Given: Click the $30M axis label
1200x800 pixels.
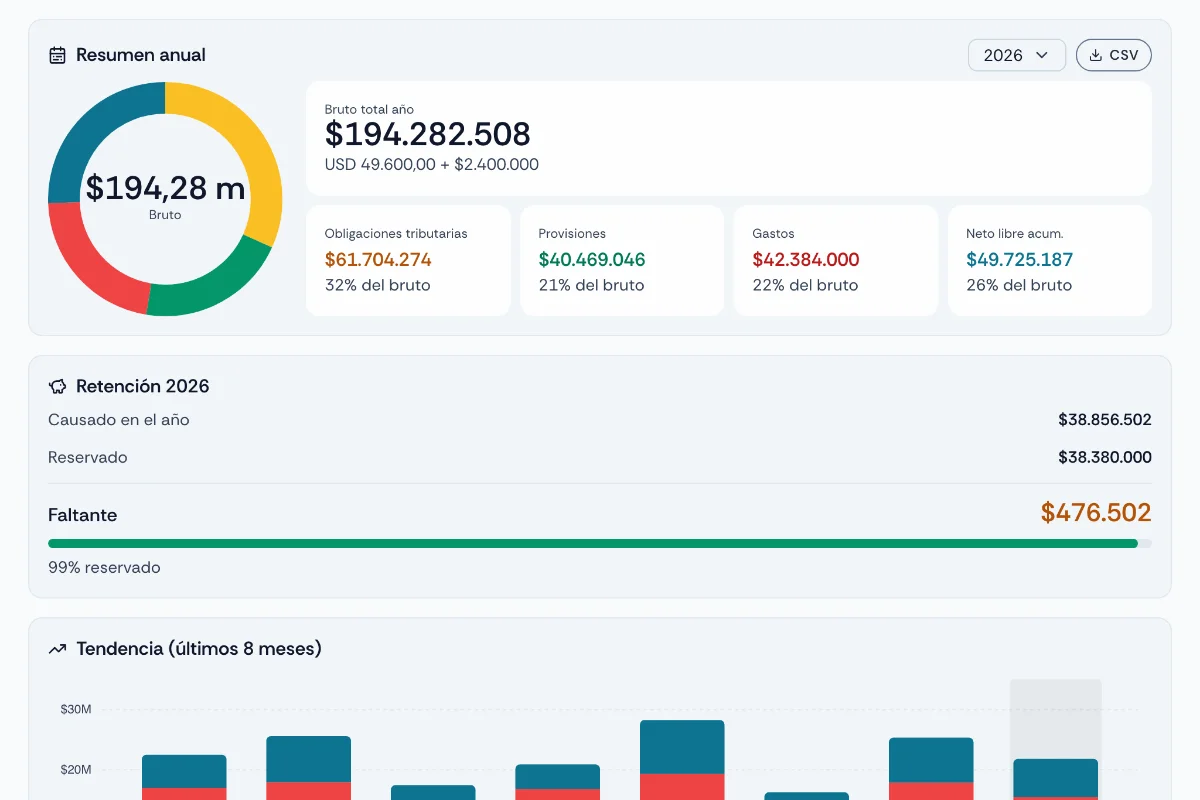Looking at the screenshot, I should pyautogui.click(x=76, y=709).
